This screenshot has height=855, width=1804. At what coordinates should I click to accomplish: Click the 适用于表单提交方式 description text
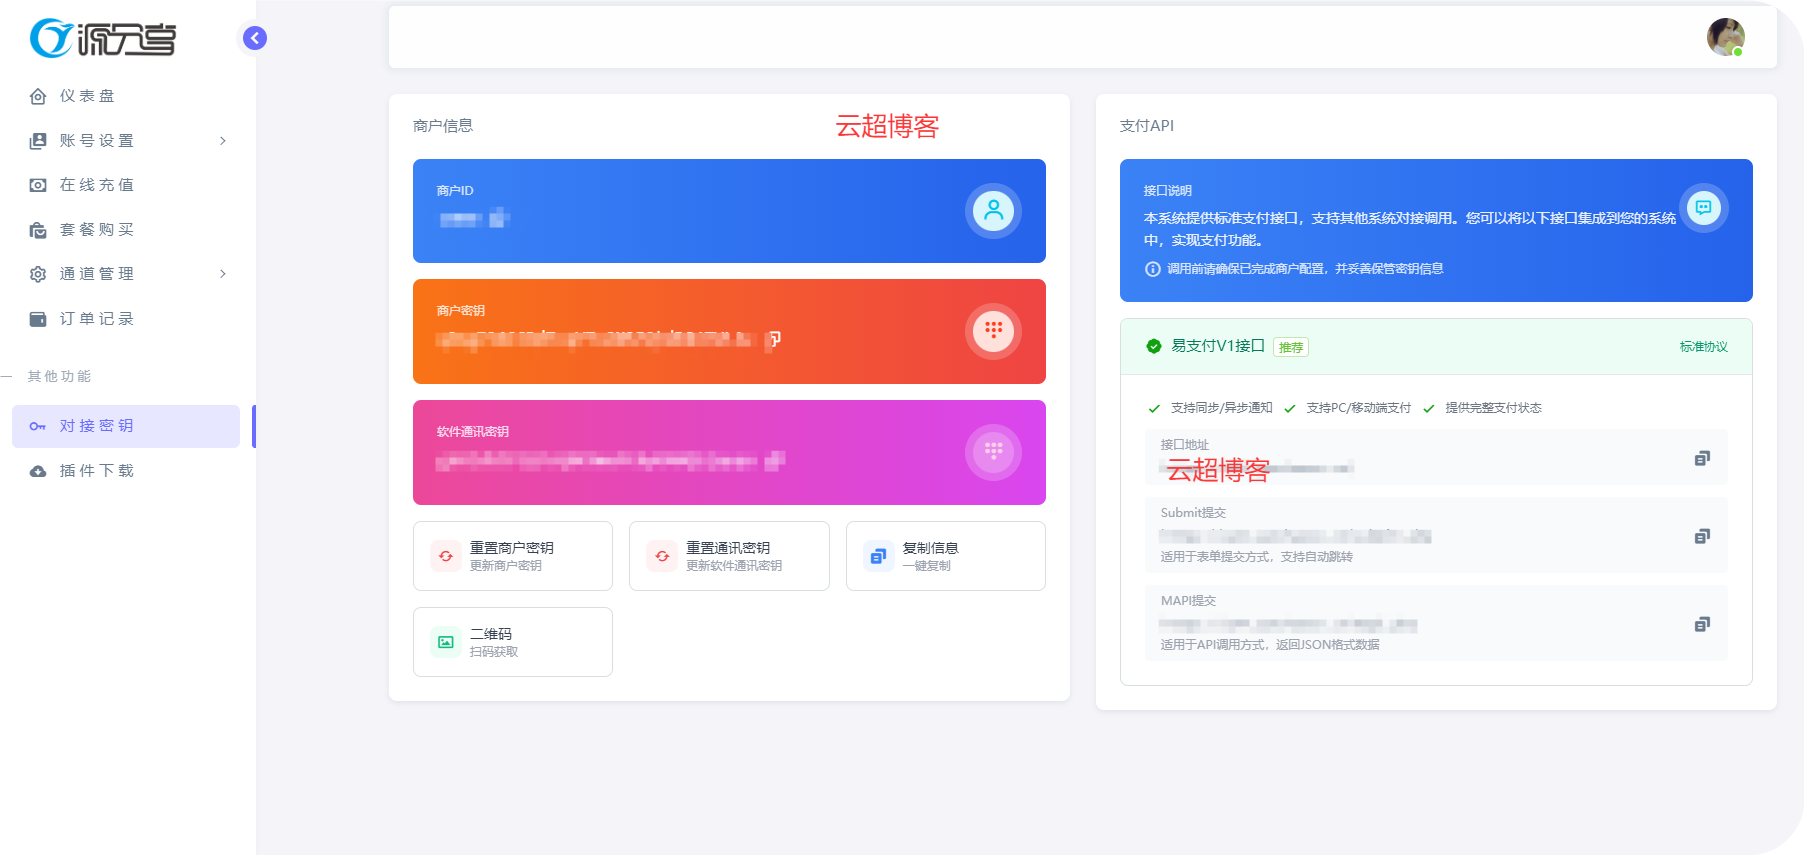[1256, 557]
